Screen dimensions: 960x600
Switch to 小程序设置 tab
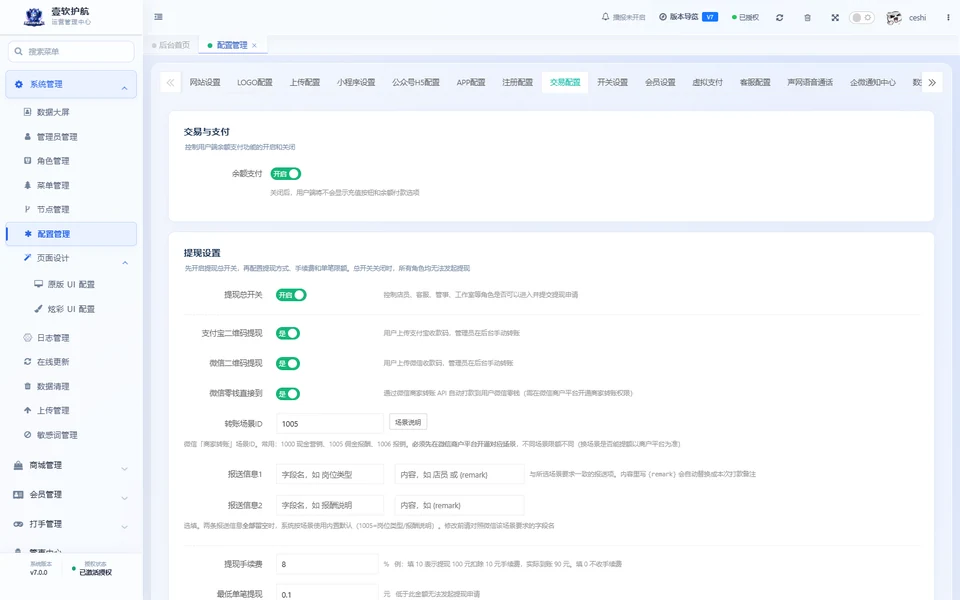coord(356,82)
